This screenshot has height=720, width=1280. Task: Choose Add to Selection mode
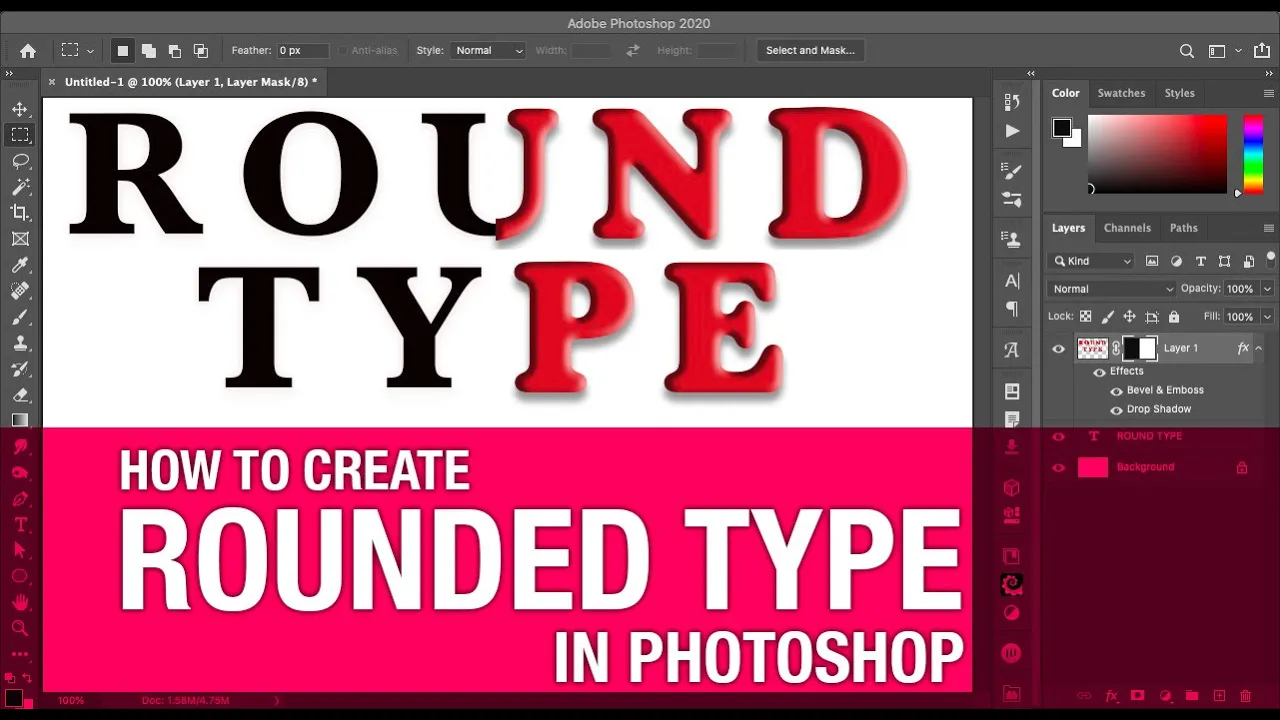(148, 51)
